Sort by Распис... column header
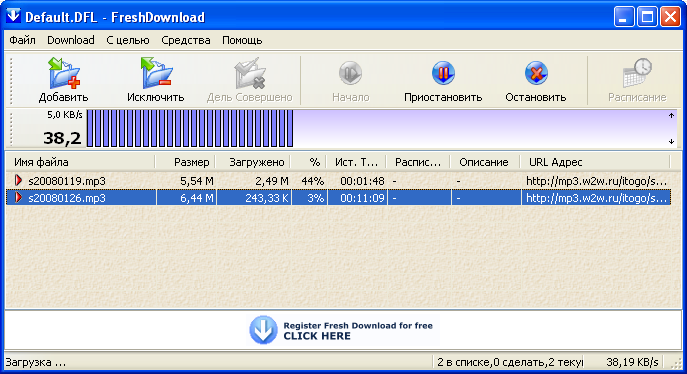 click(418, 162)
